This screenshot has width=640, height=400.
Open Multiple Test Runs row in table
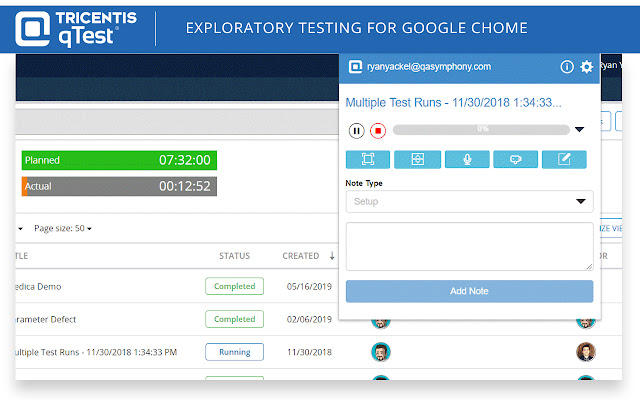click(96, 352)
